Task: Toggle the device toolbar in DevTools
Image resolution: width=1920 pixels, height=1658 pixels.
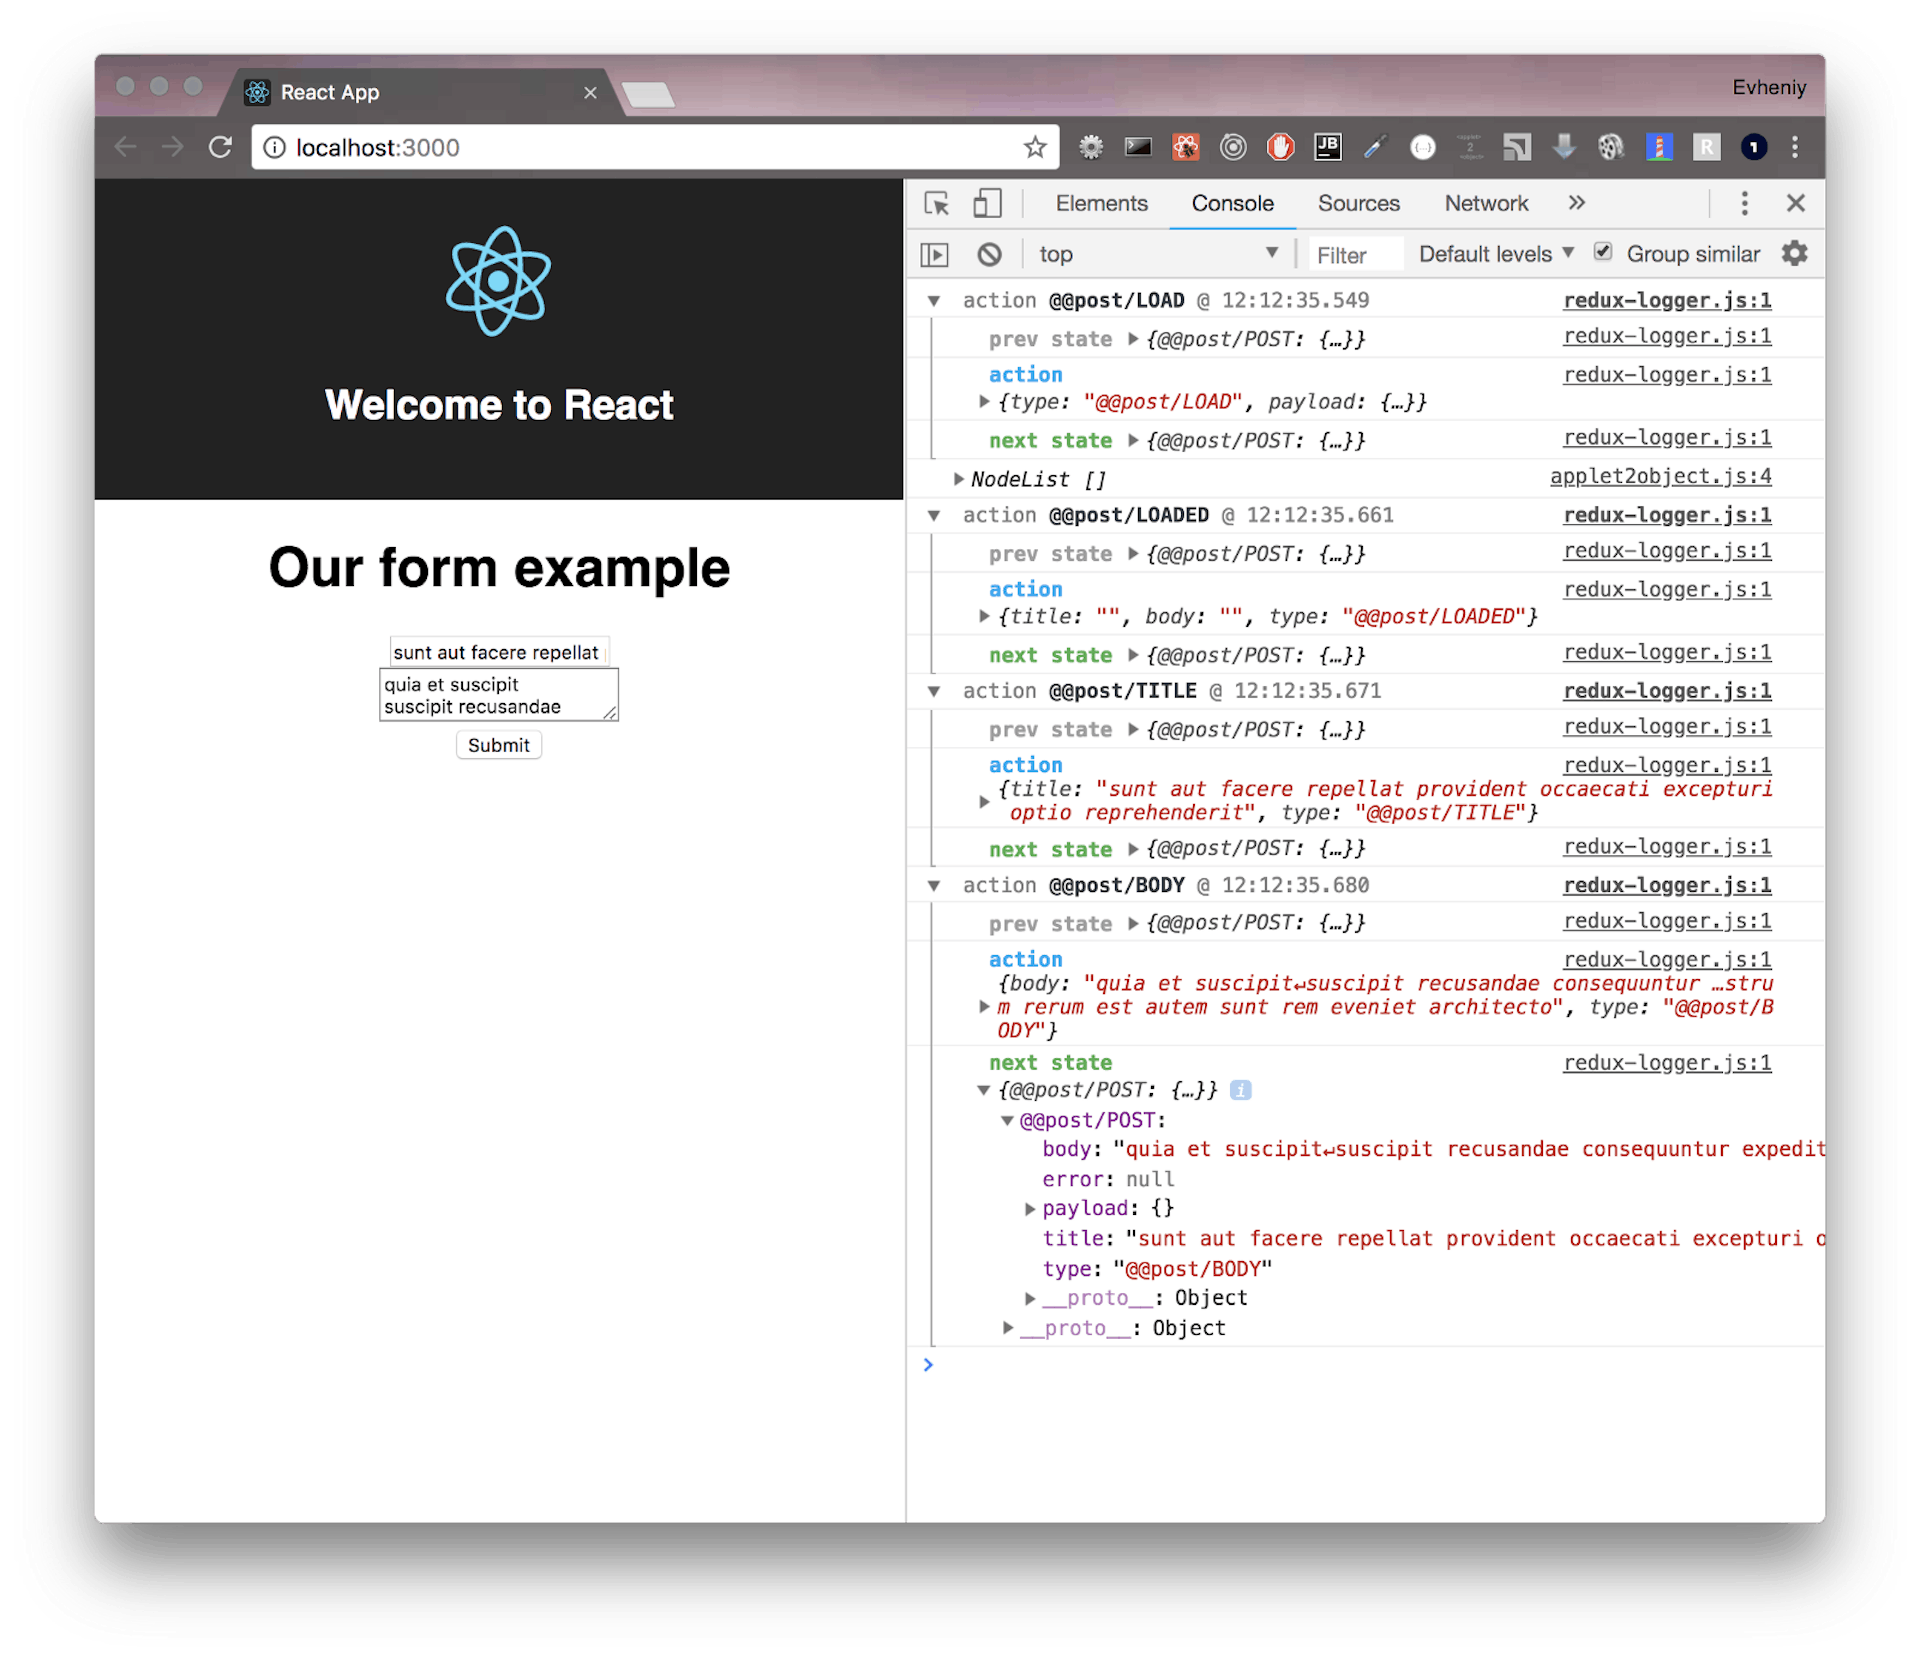Action: (987, 203)
